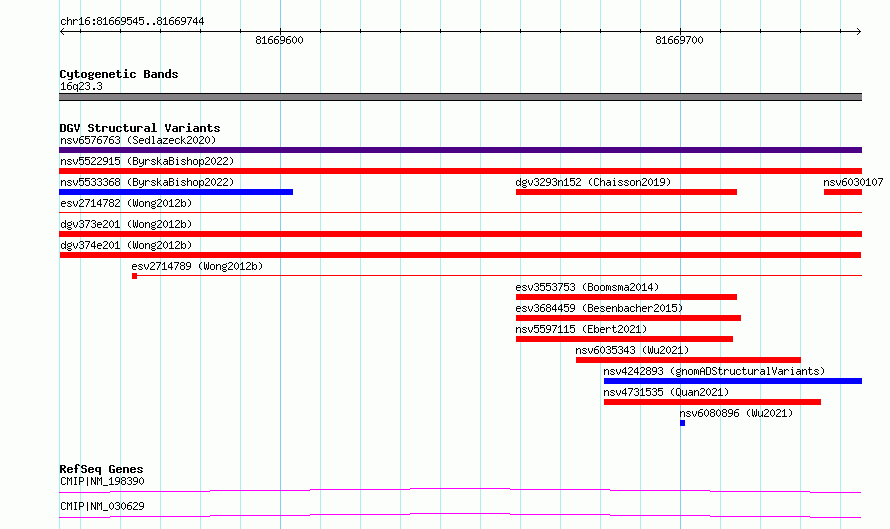Select the red esv3684459 variant bar

(628, 318)
